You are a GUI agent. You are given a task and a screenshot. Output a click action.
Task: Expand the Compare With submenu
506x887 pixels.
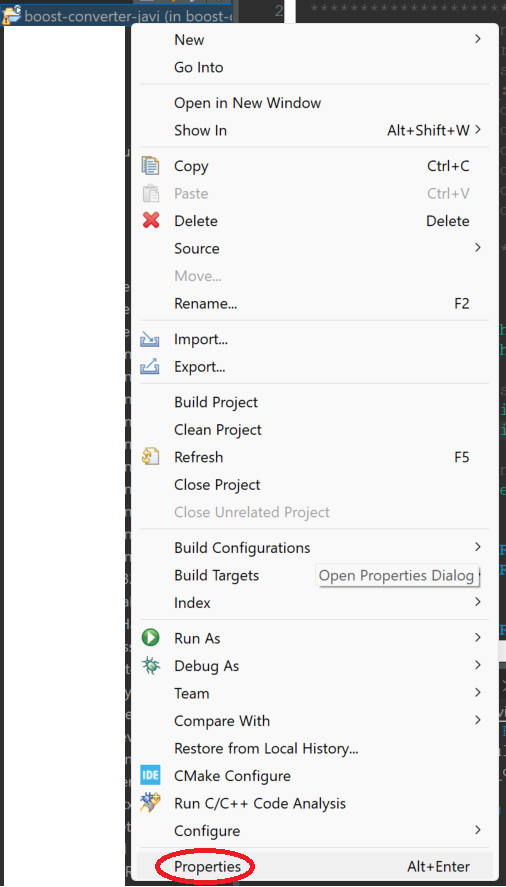click(x=478, y=720)
